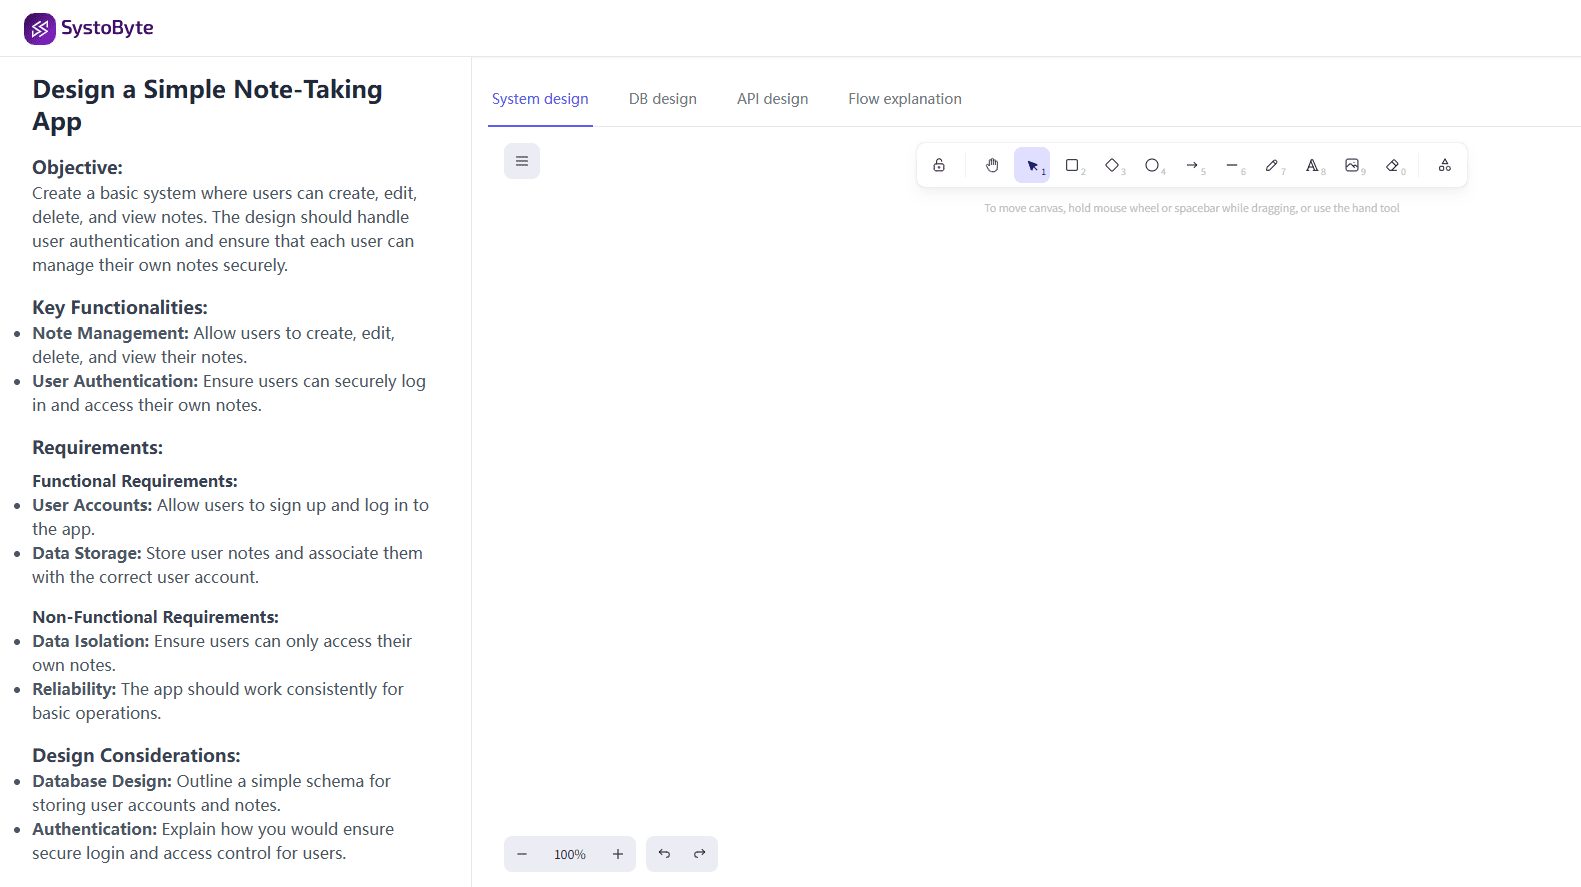Image resolution: width=1581 pixels, height=887 pixels.
Task: Click the SystoByte logo link
Action: coord(89,28)
